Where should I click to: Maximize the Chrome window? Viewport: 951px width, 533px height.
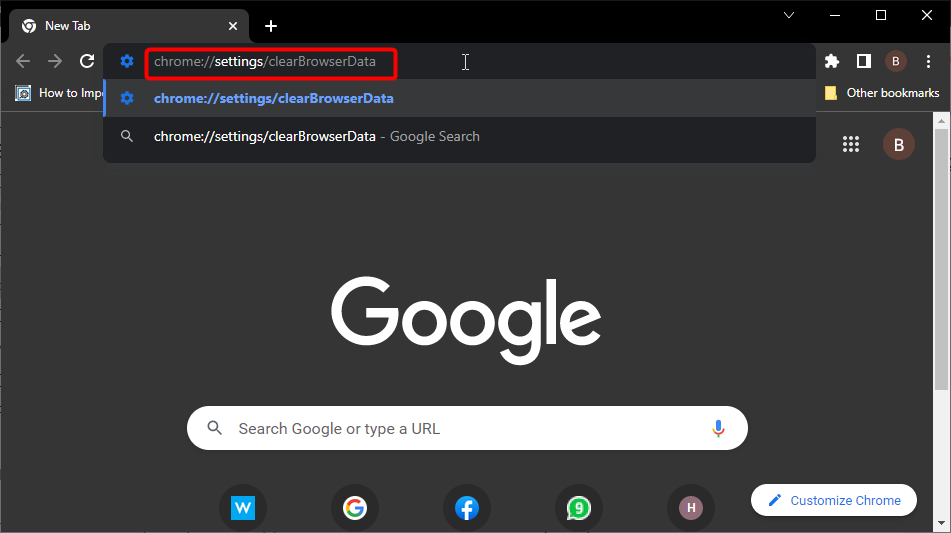point(881,15)
